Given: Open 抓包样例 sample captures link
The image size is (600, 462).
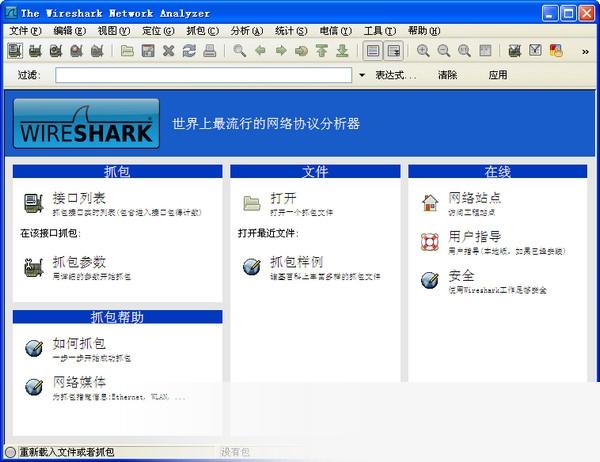Looking at the screenshot, I should tap(297, 262).
